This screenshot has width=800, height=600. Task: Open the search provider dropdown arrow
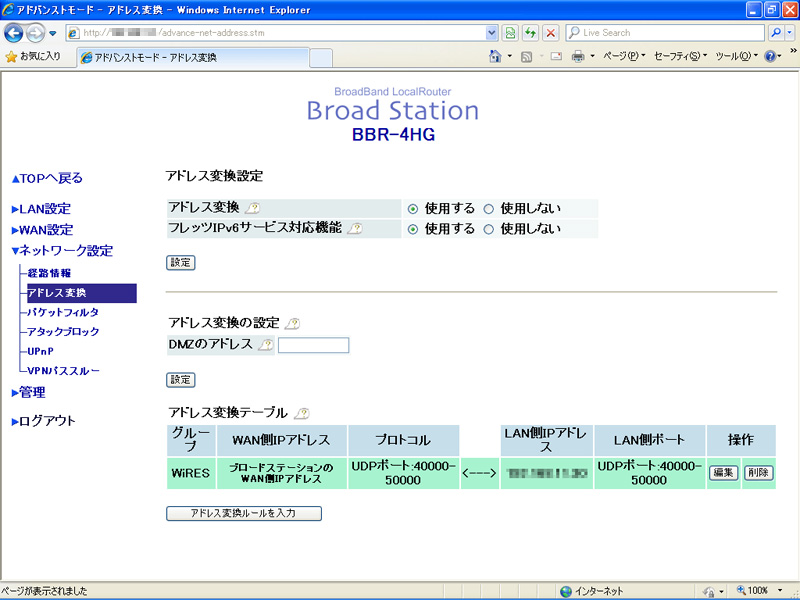[790, 33]
